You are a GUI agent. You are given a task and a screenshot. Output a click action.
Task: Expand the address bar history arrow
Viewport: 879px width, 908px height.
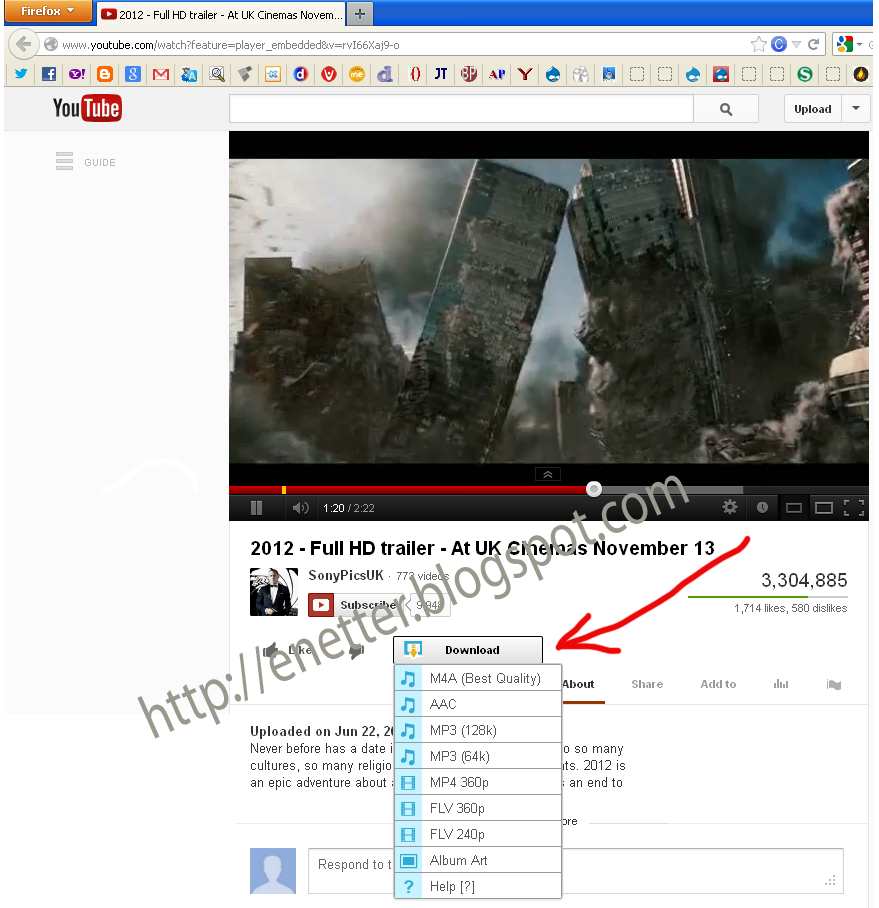coord(796,45)
